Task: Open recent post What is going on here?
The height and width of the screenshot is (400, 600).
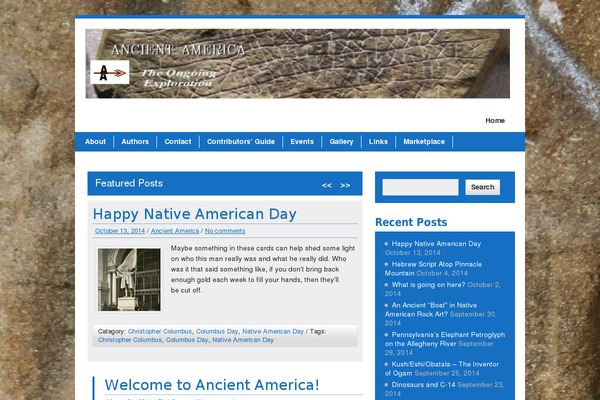Action: [x=428, y=285]
